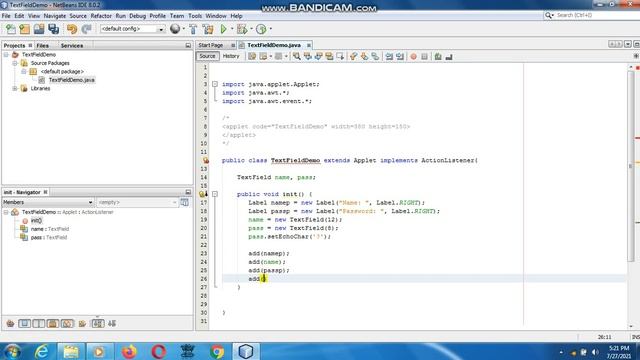
Task: Click the Clean and Build Project icon
Action: point(208,29)
